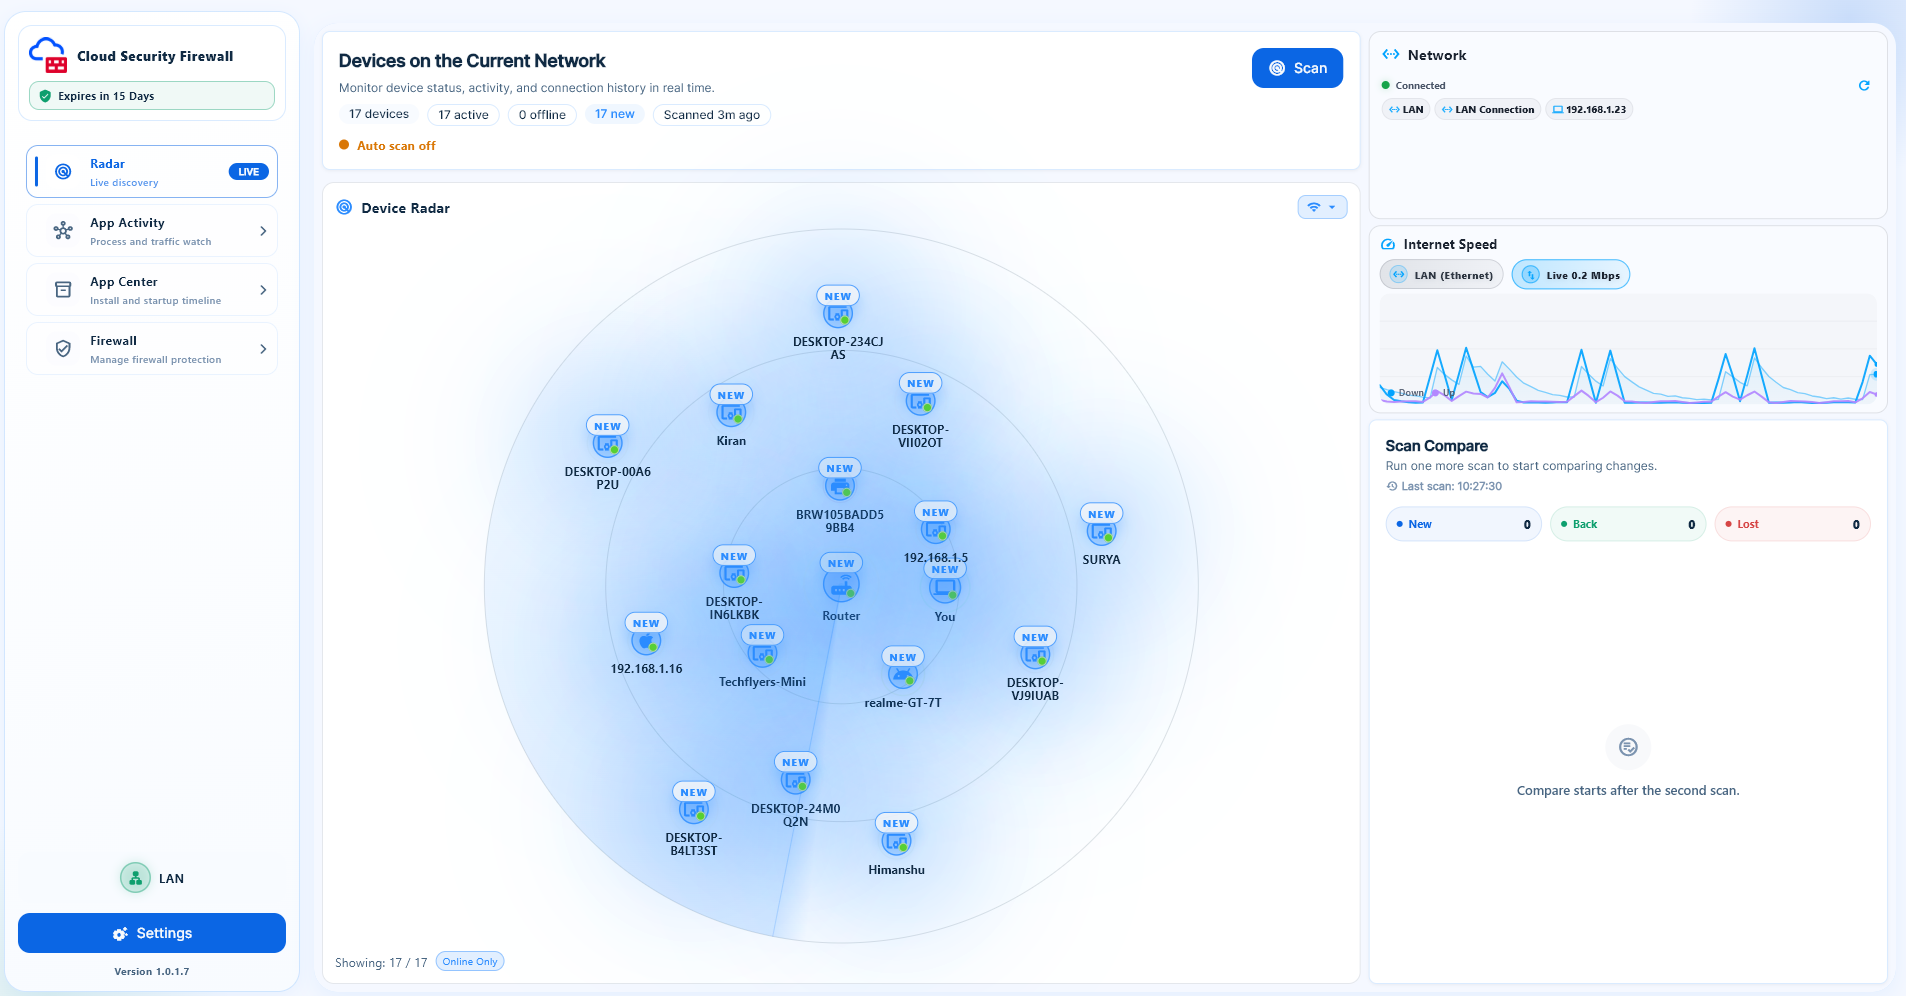Open the App Center menu item
This screenshot has height=996, width=1906.
tap(152, 290)
